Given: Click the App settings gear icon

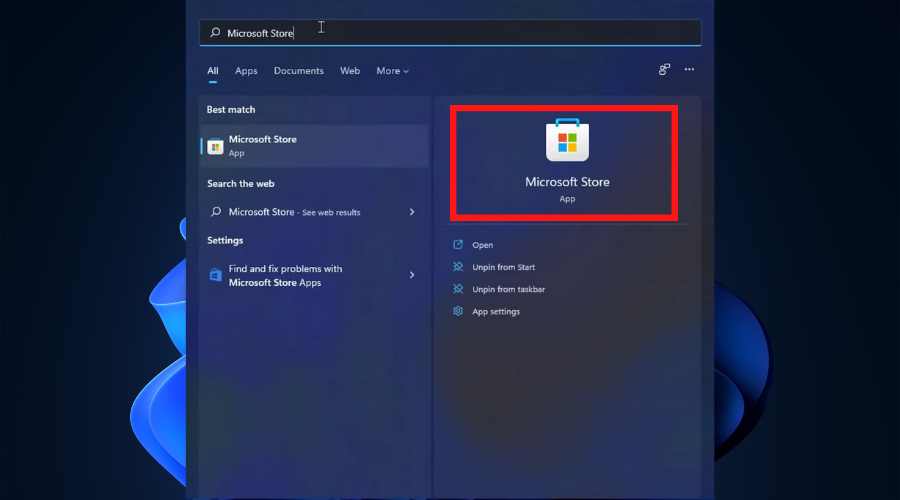Looking at the screenshot, I should pos(458,311).
